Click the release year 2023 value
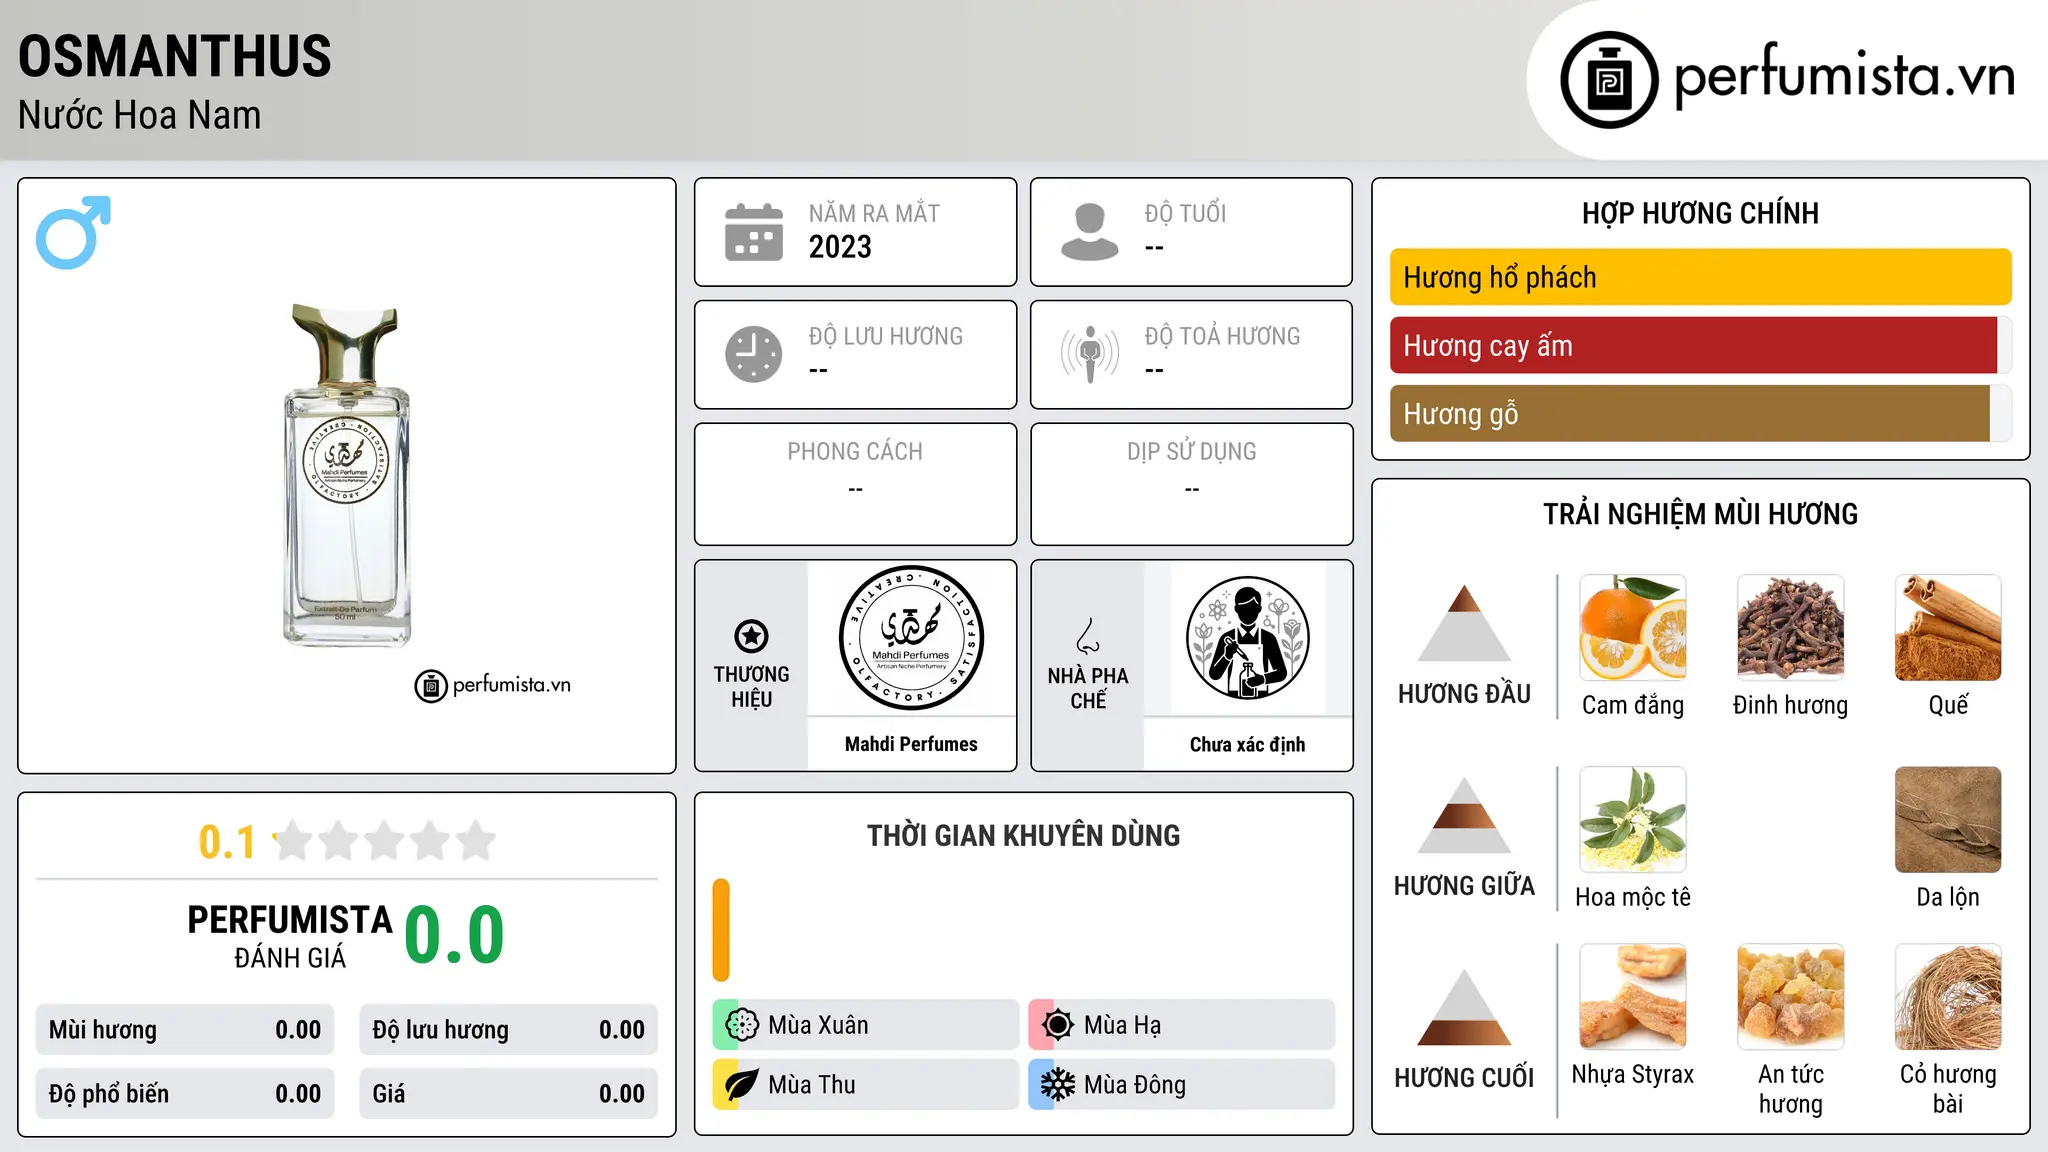Viewport: 2048px width, 1152px height. click(840, 247)
